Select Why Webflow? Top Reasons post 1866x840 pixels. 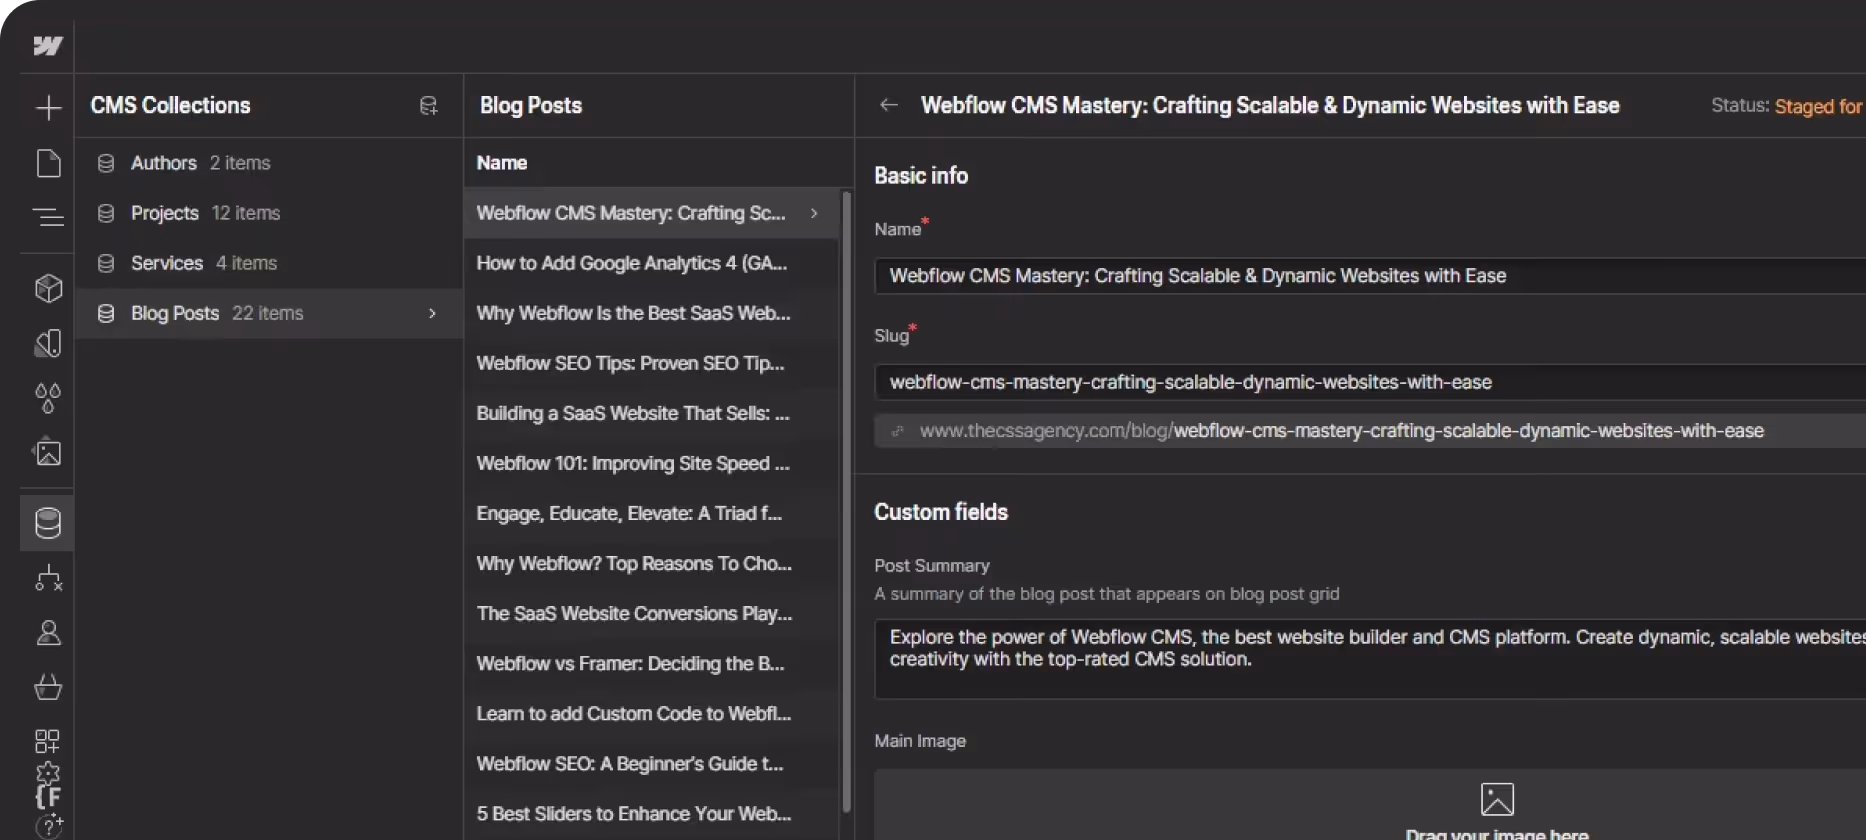[652, 563]
